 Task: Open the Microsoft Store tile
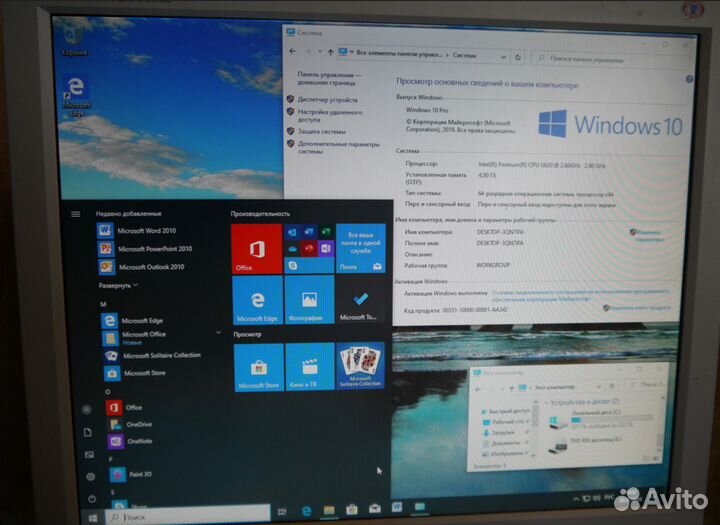point(258,366)
